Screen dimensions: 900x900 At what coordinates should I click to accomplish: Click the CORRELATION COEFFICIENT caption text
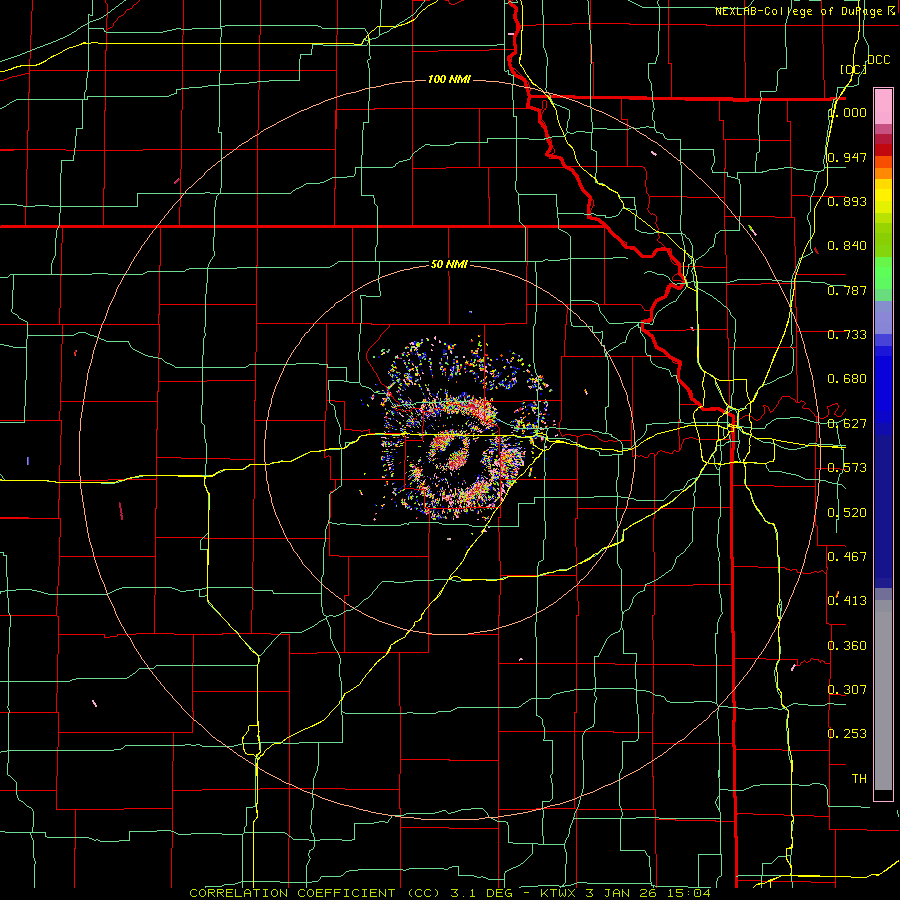click(x=292, y=893)
